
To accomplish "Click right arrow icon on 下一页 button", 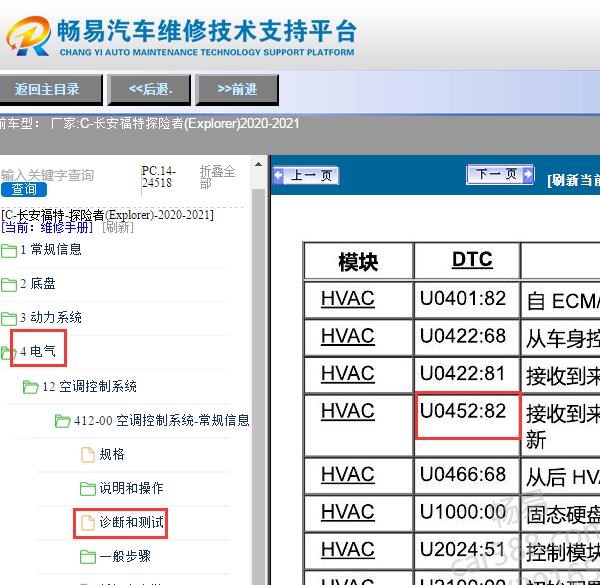I will 528,174.
